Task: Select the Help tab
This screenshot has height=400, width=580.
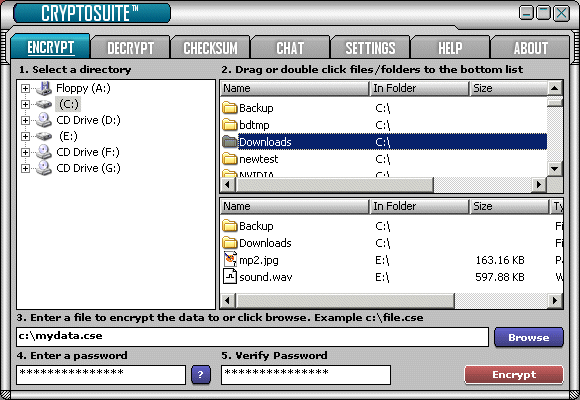Action: coord(450,48)
